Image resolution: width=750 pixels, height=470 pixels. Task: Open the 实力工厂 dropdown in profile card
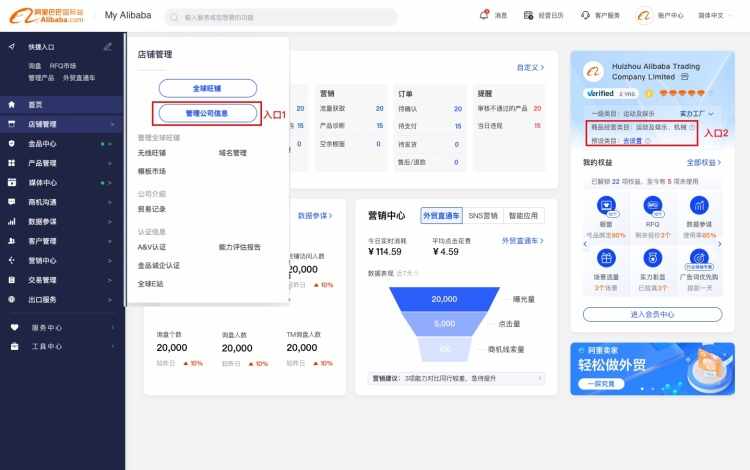coord(696,114)
